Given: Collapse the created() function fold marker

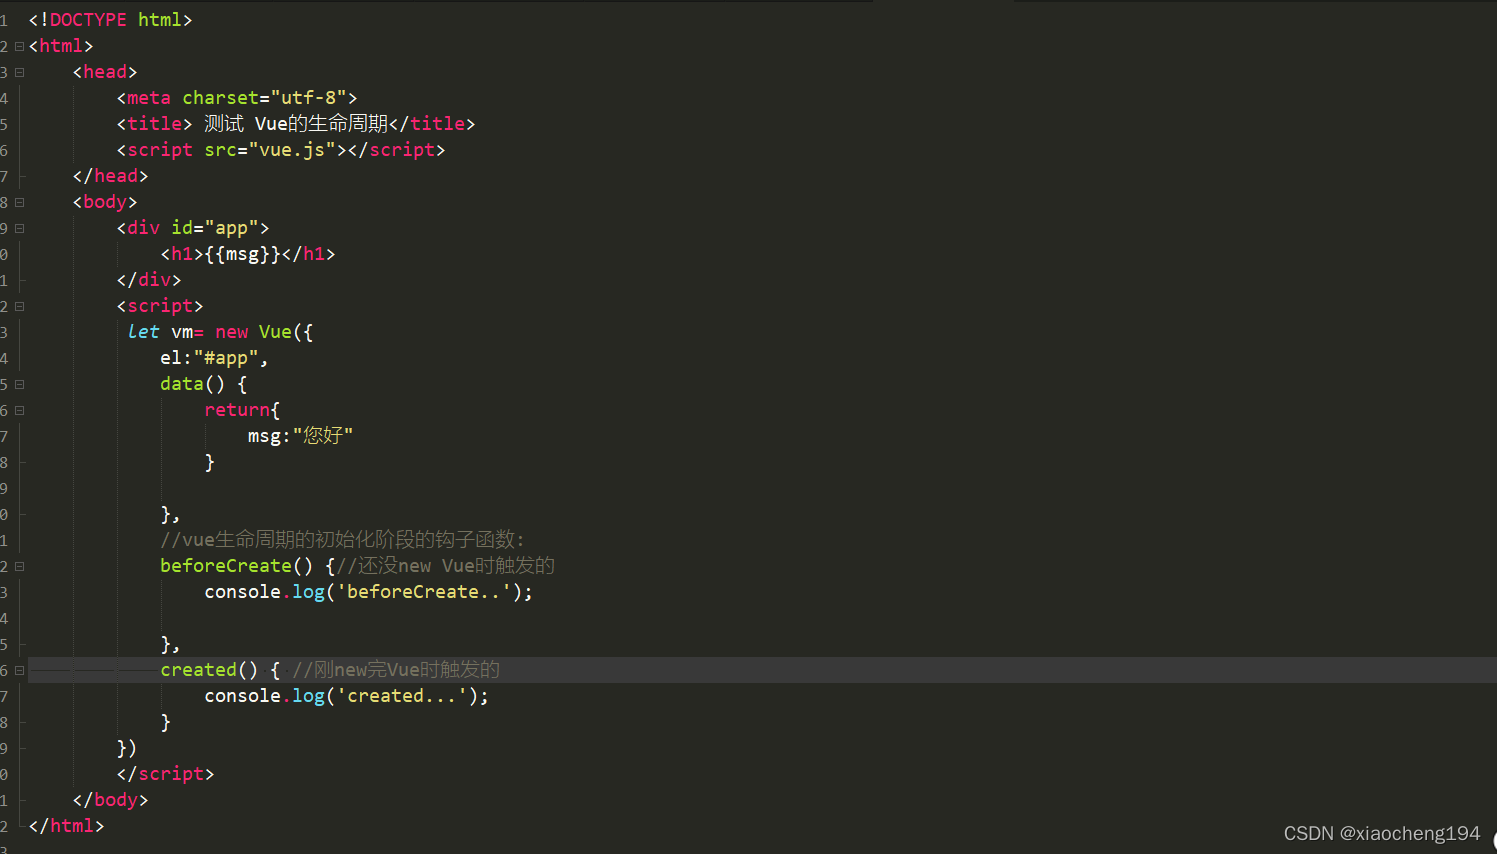Looking at the screenshot, I should click(19, 670).
